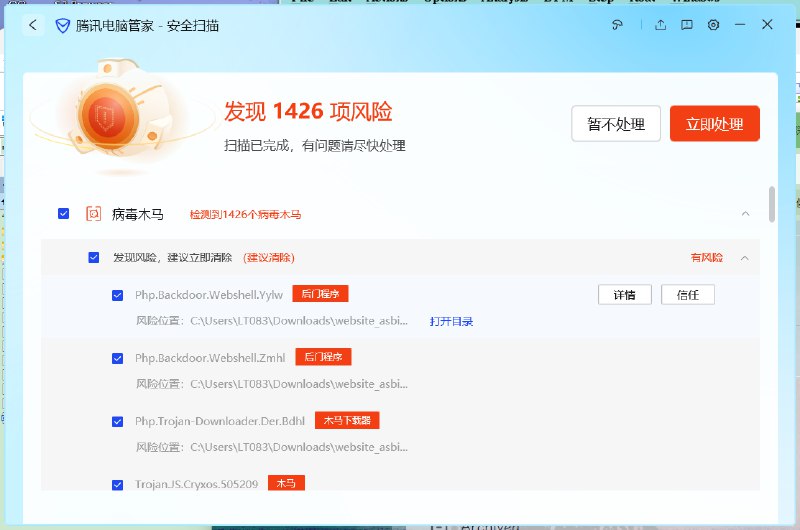The image size is (800, 530).
Task: Click the 扫描已完成，有问题请尽快处理 subtitle
Action: tap(315, 146)
